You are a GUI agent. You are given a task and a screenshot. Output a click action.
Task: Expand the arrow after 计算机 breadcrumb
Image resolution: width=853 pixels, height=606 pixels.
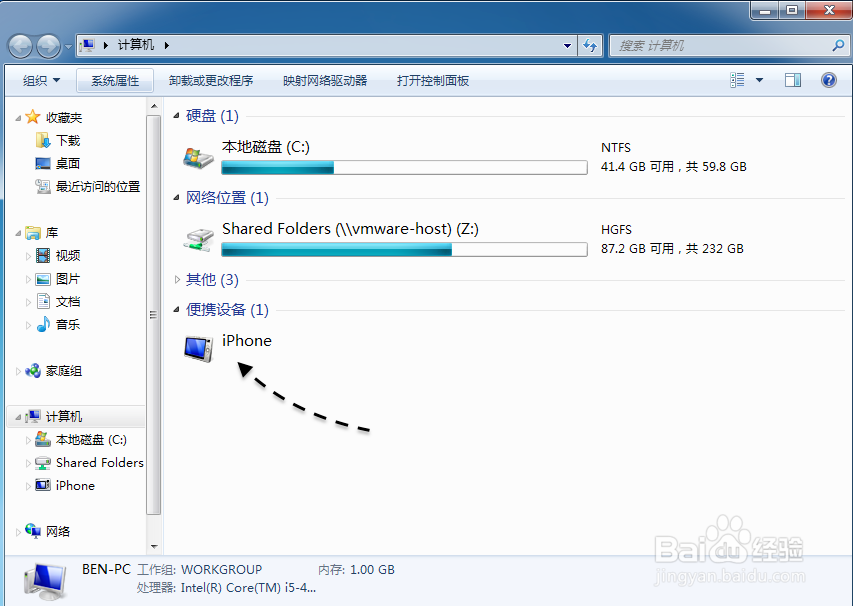[166, 45]
